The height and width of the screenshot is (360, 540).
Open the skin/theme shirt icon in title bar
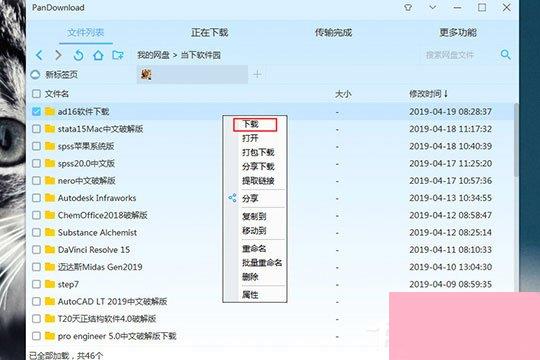click(x=408, y=7)
